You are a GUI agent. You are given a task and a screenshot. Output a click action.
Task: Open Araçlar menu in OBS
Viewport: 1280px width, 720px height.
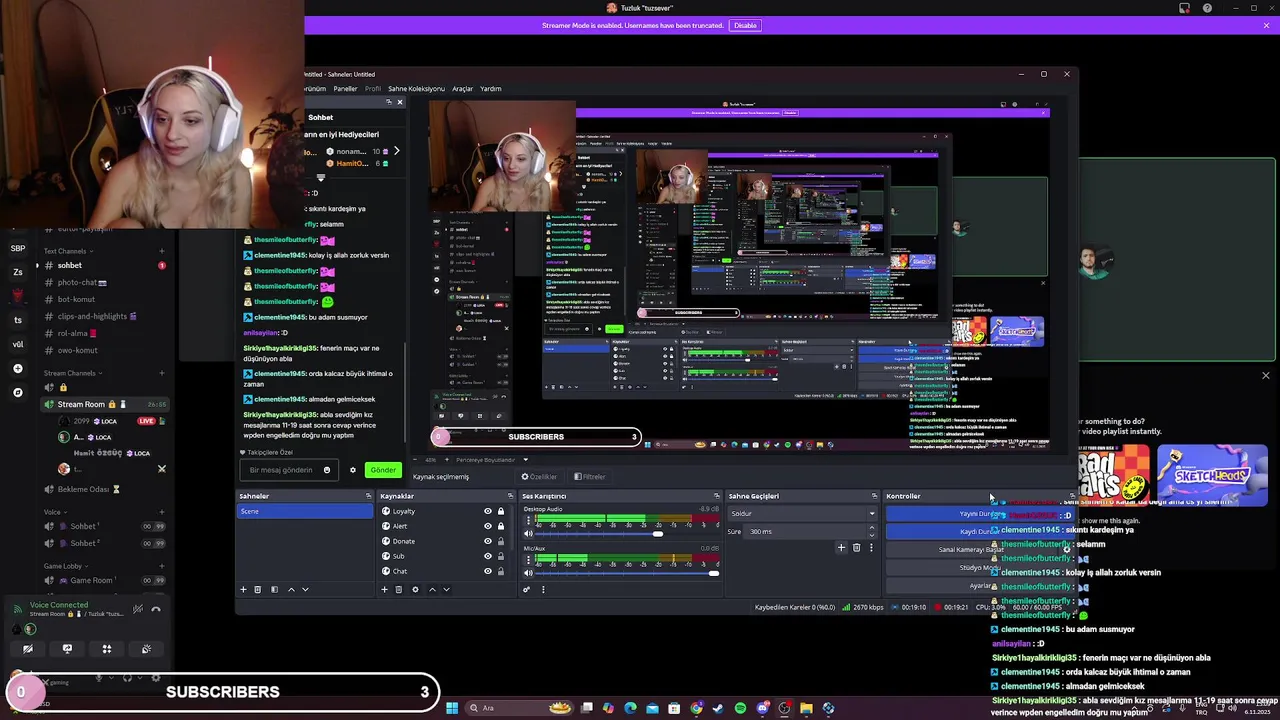tap(462, 88)
